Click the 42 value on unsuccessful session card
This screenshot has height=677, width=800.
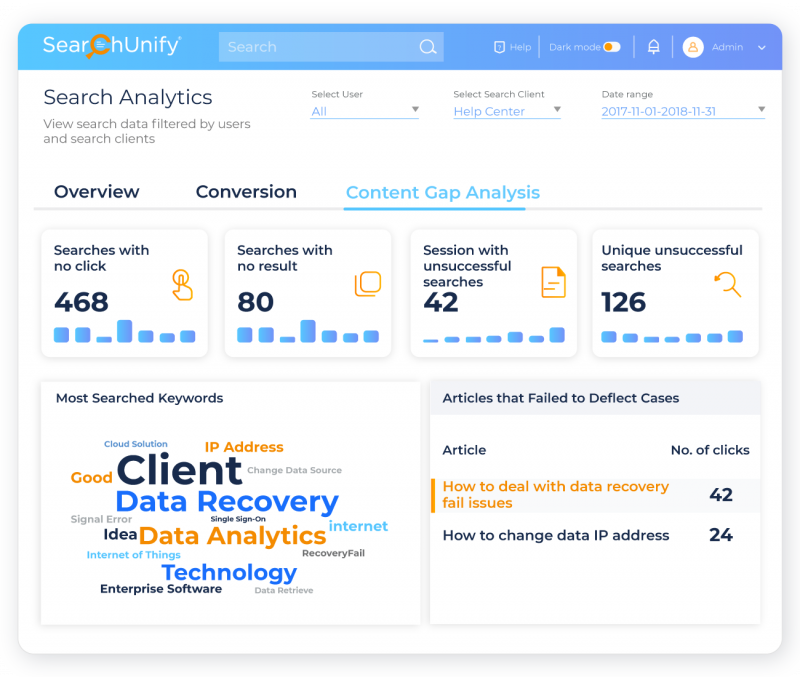pos(441,302)
